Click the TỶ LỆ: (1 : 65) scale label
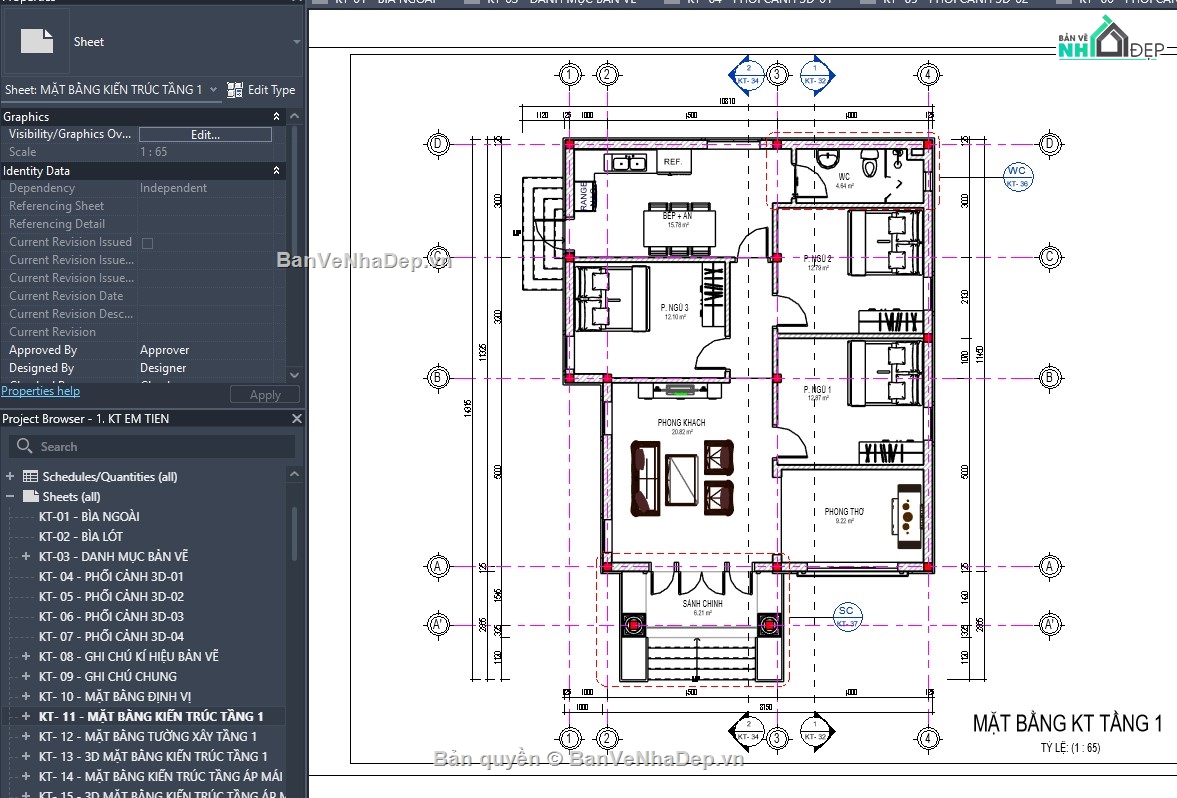 [1070, 748]
